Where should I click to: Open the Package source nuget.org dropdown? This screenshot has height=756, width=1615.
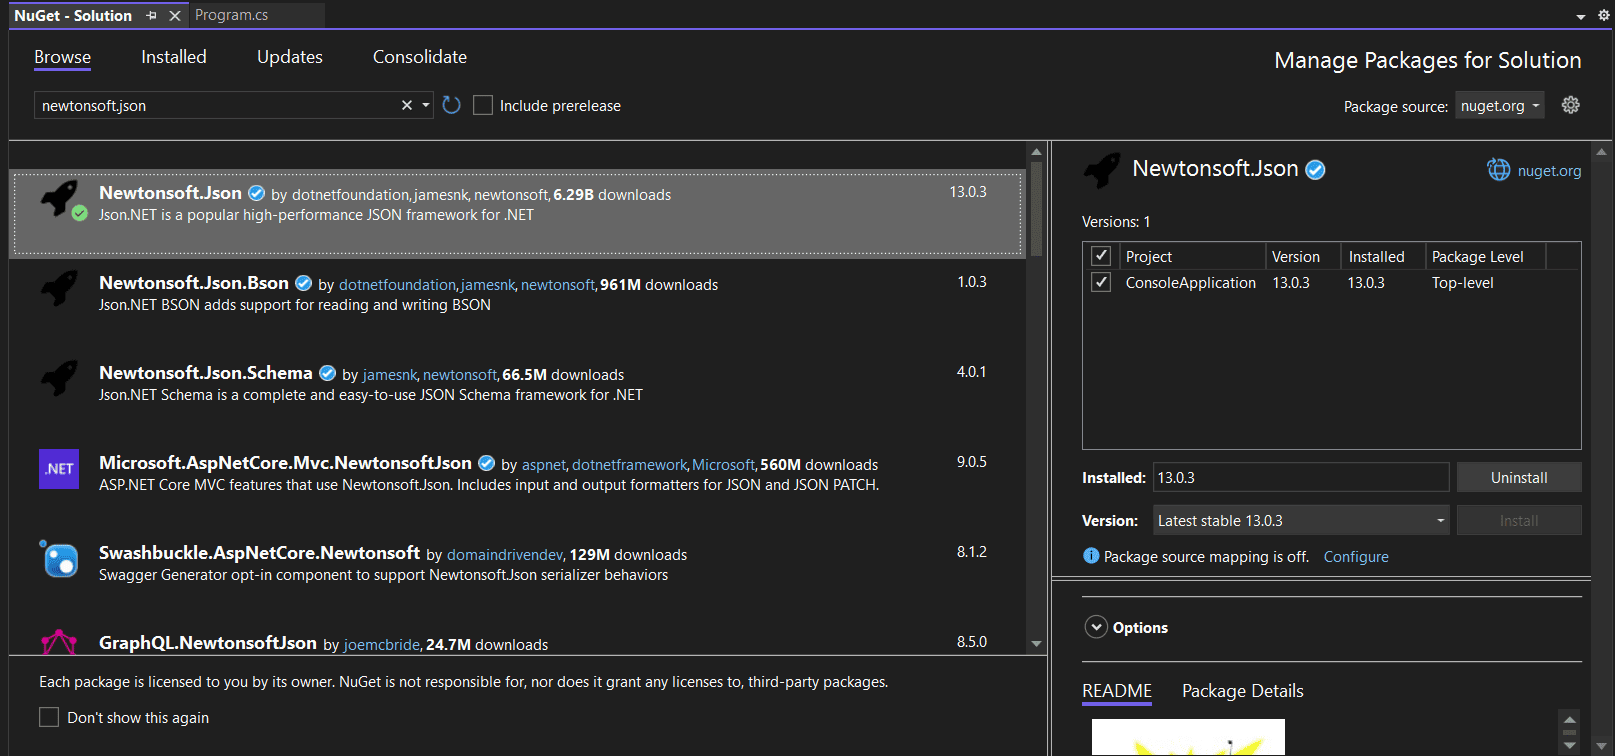1500,105
